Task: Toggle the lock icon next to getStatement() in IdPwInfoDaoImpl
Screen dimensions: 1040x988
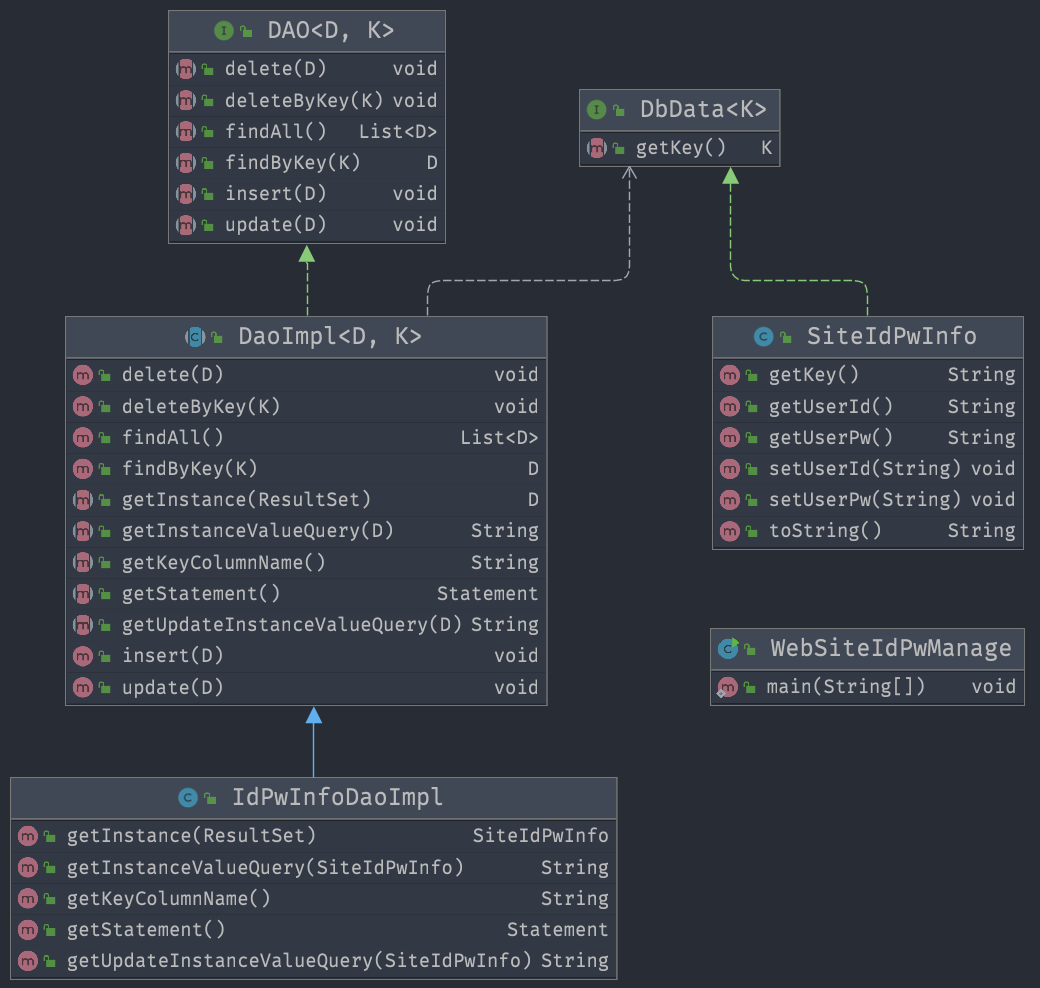Action: click(49, 930)
